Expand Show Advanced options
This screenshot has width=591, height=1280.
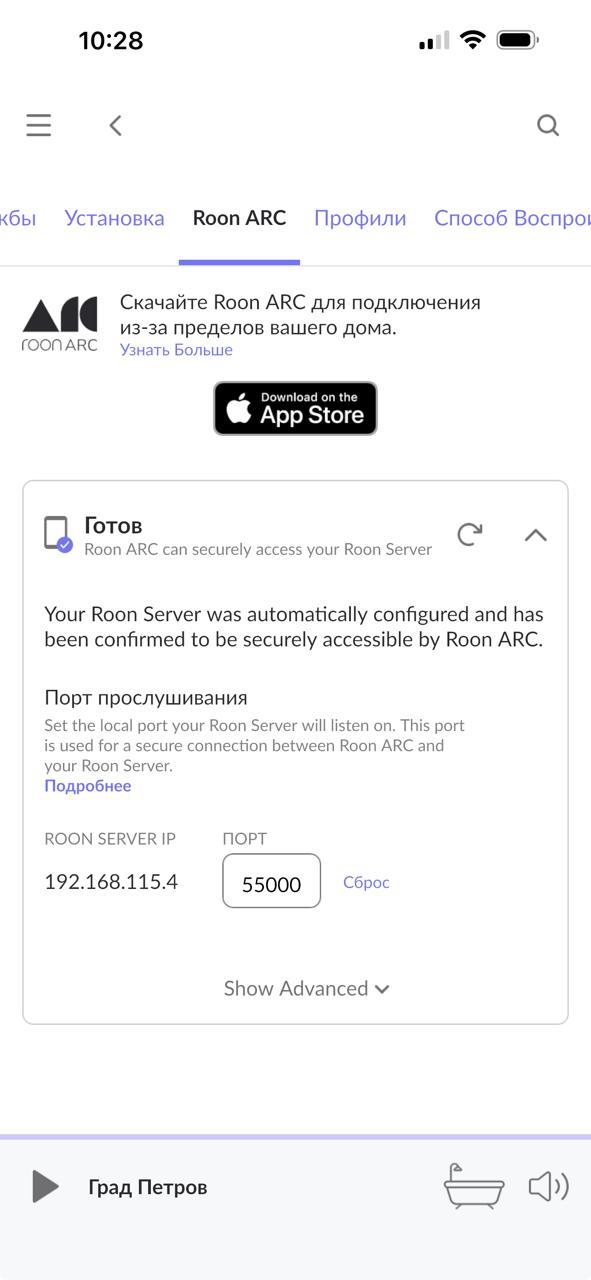[307, 988]
